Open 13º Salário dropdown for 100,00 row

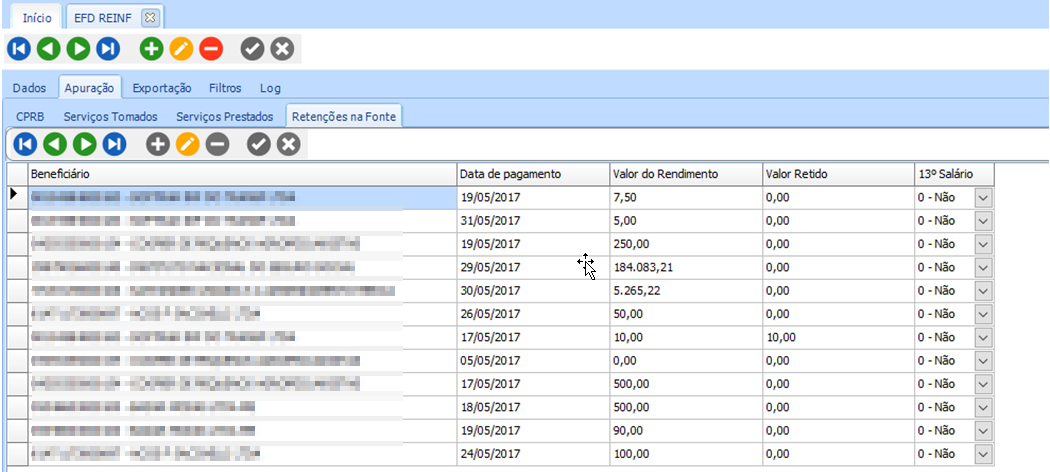[x=983, y=454]
